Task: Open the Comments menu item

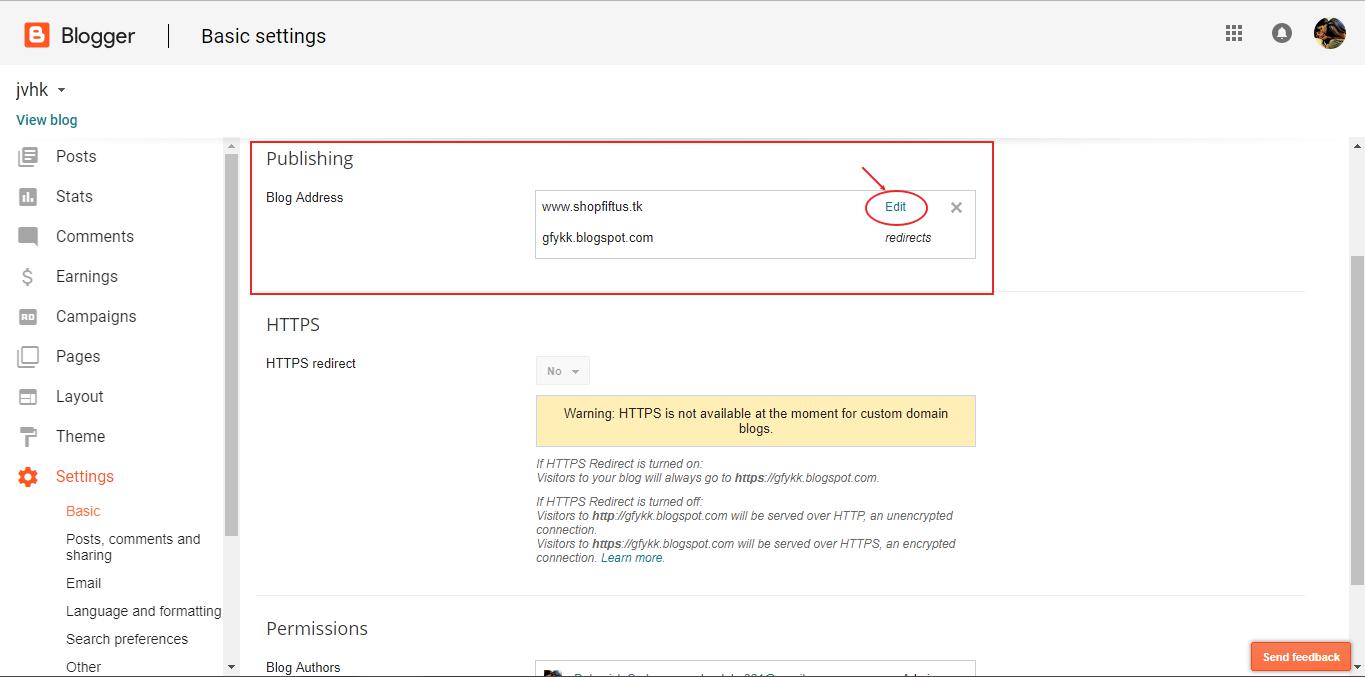Action: coord(95,237)
